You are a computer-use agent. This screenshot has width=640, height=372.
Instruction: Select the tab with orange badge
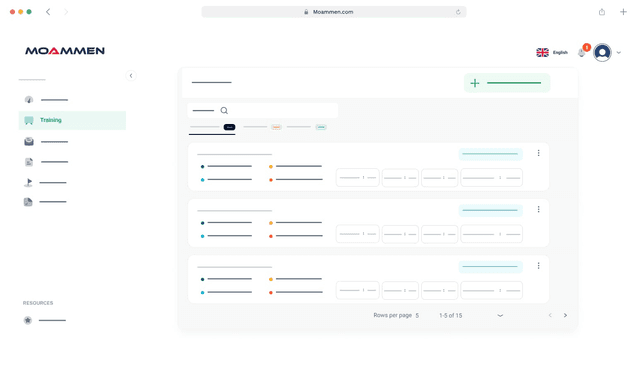tap(262, 127)
